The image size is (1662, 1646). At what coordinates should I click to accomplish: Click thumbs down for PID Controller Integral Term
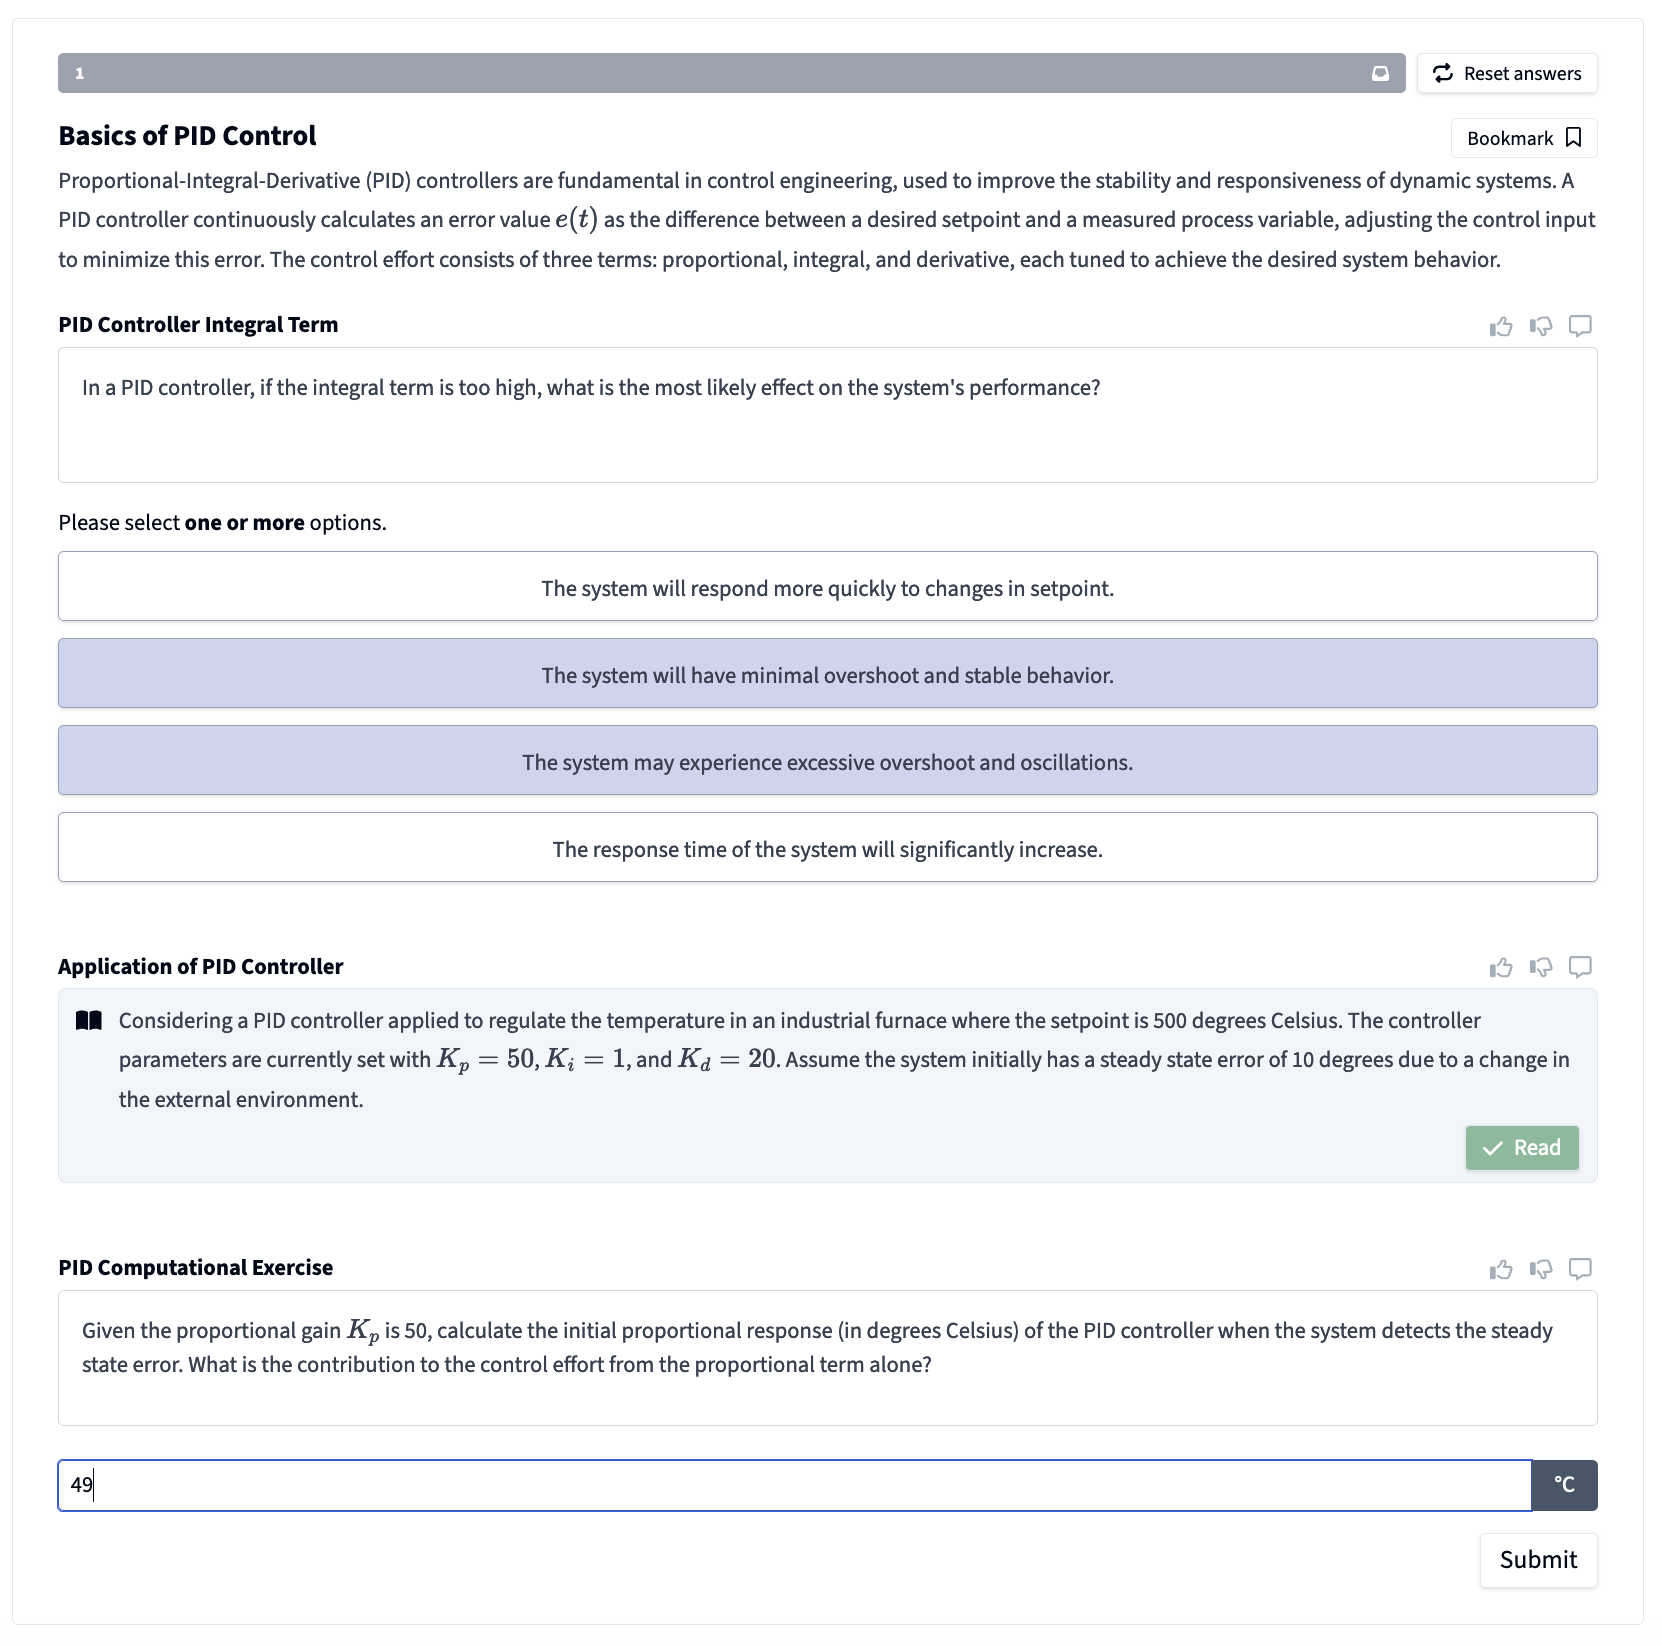click(1541, 326)
